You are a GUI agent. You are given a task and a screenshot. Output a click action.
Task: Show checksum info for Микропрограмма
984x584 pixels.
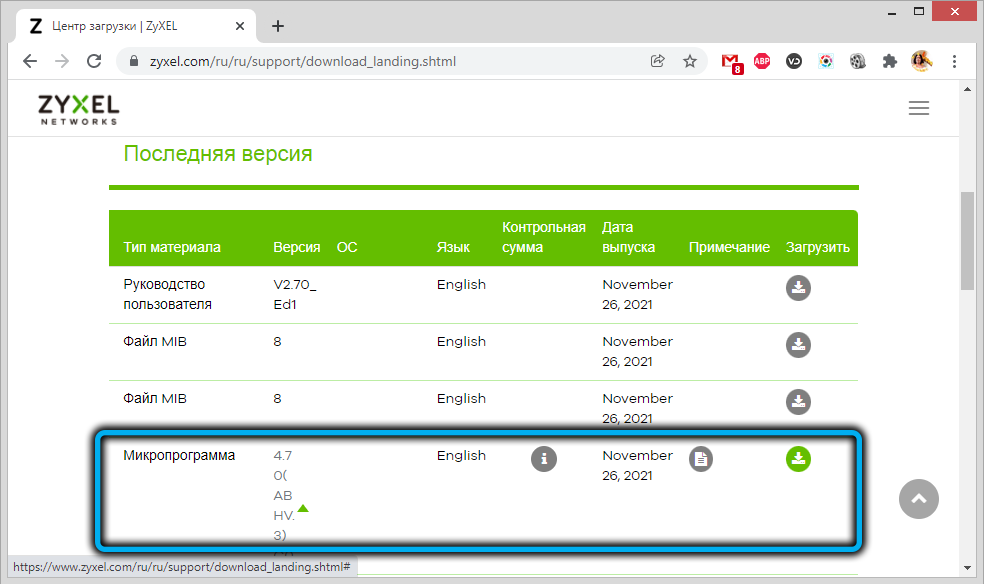coord(544,459)
